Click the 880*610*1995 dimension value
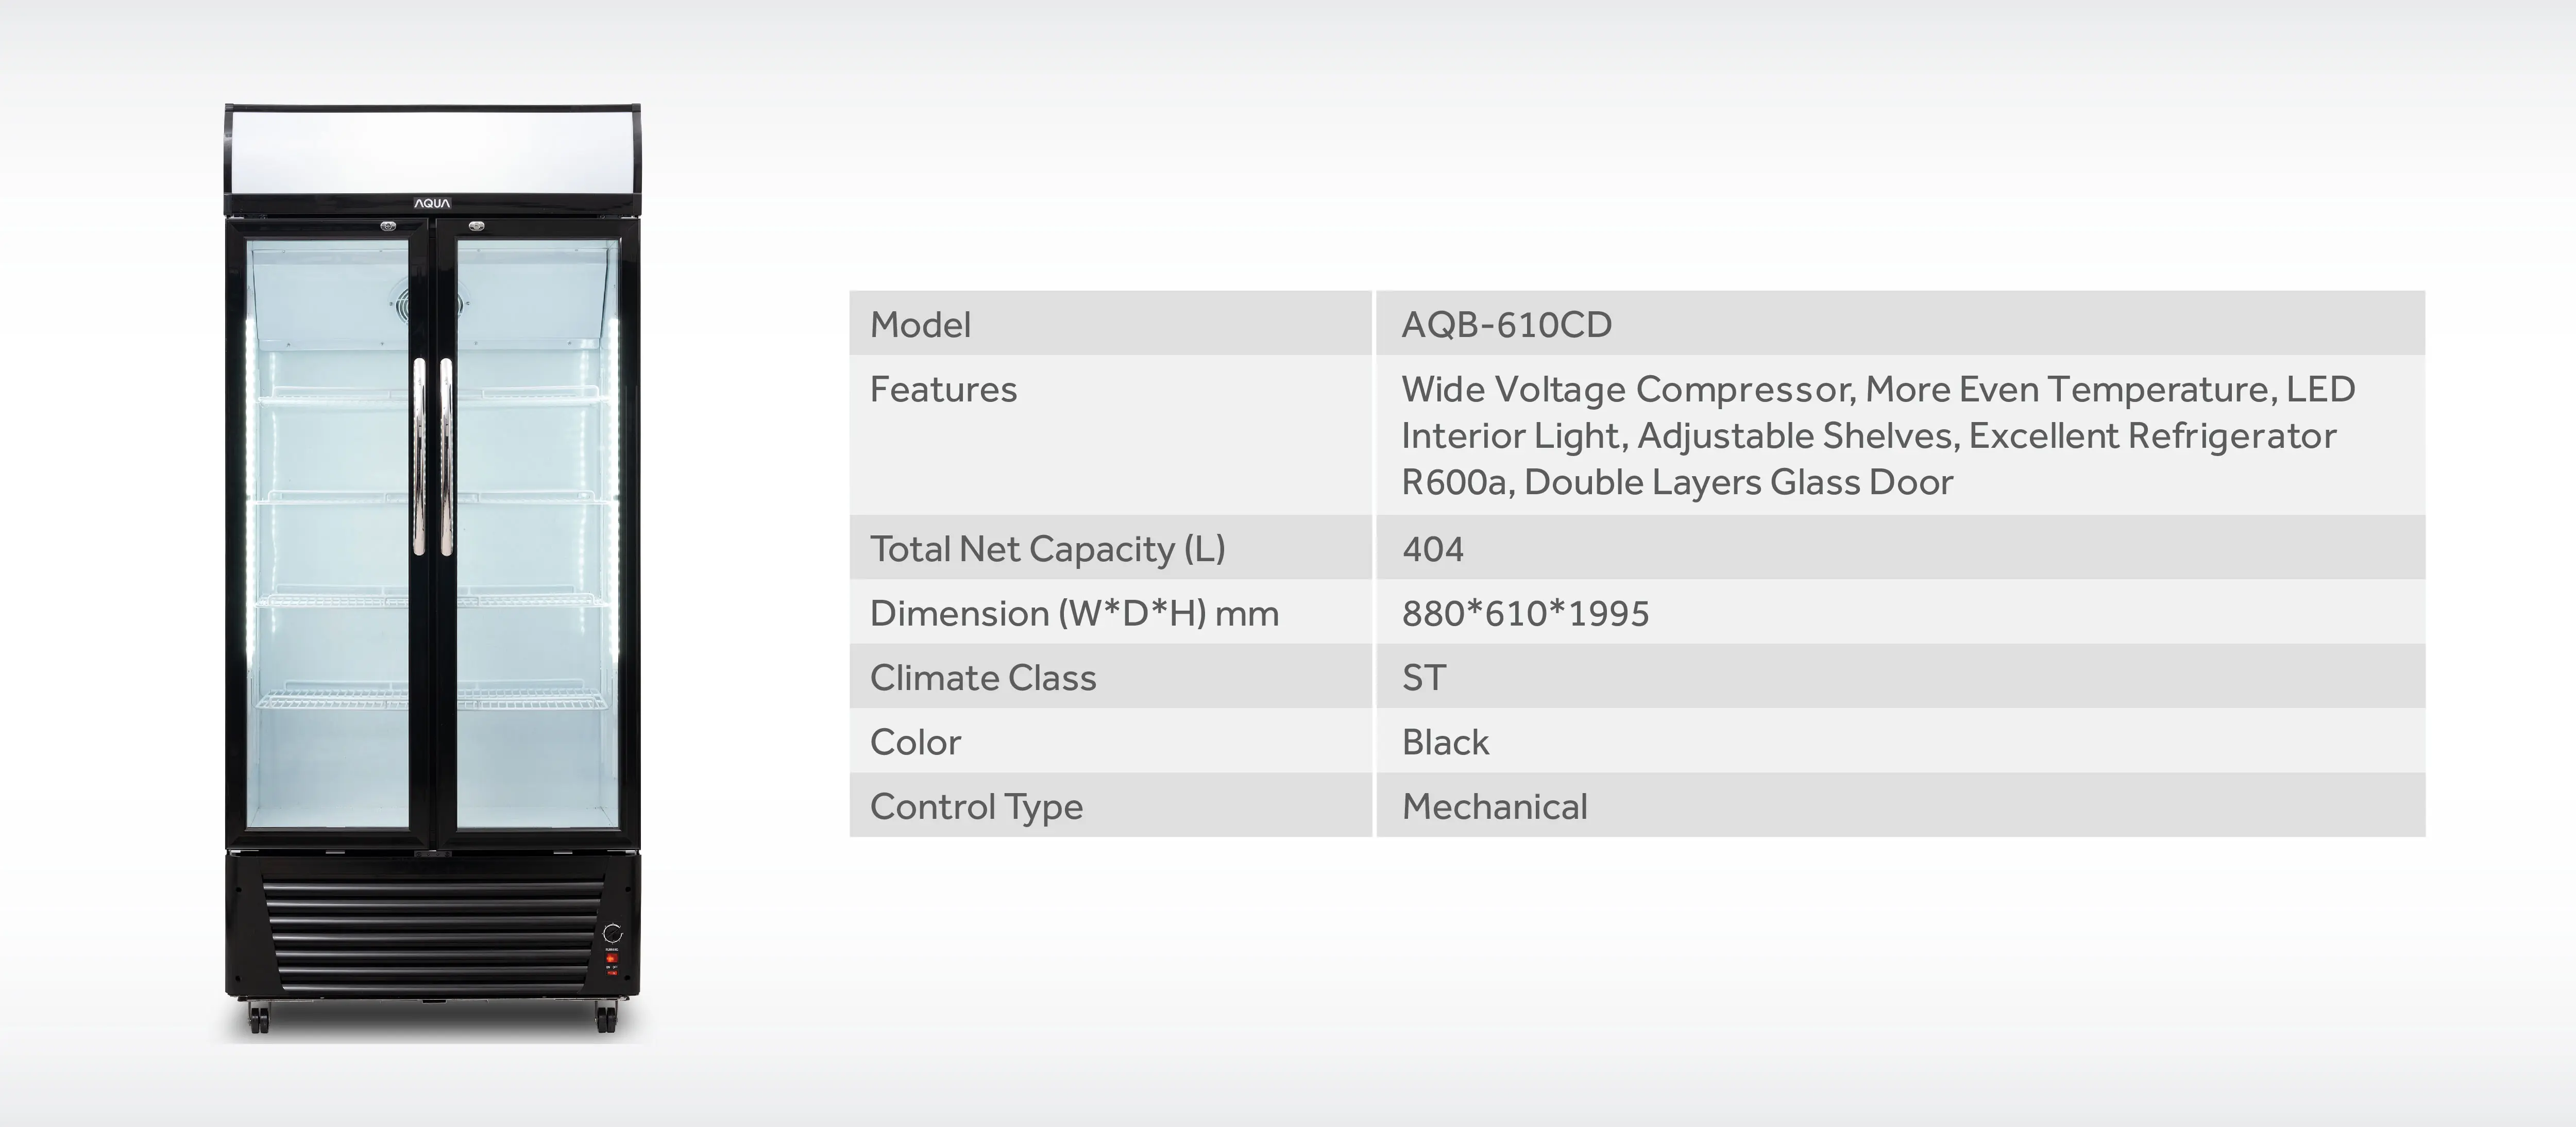The width and height of the screenshot is (2576, 1127). click(x=1525, y=613)
